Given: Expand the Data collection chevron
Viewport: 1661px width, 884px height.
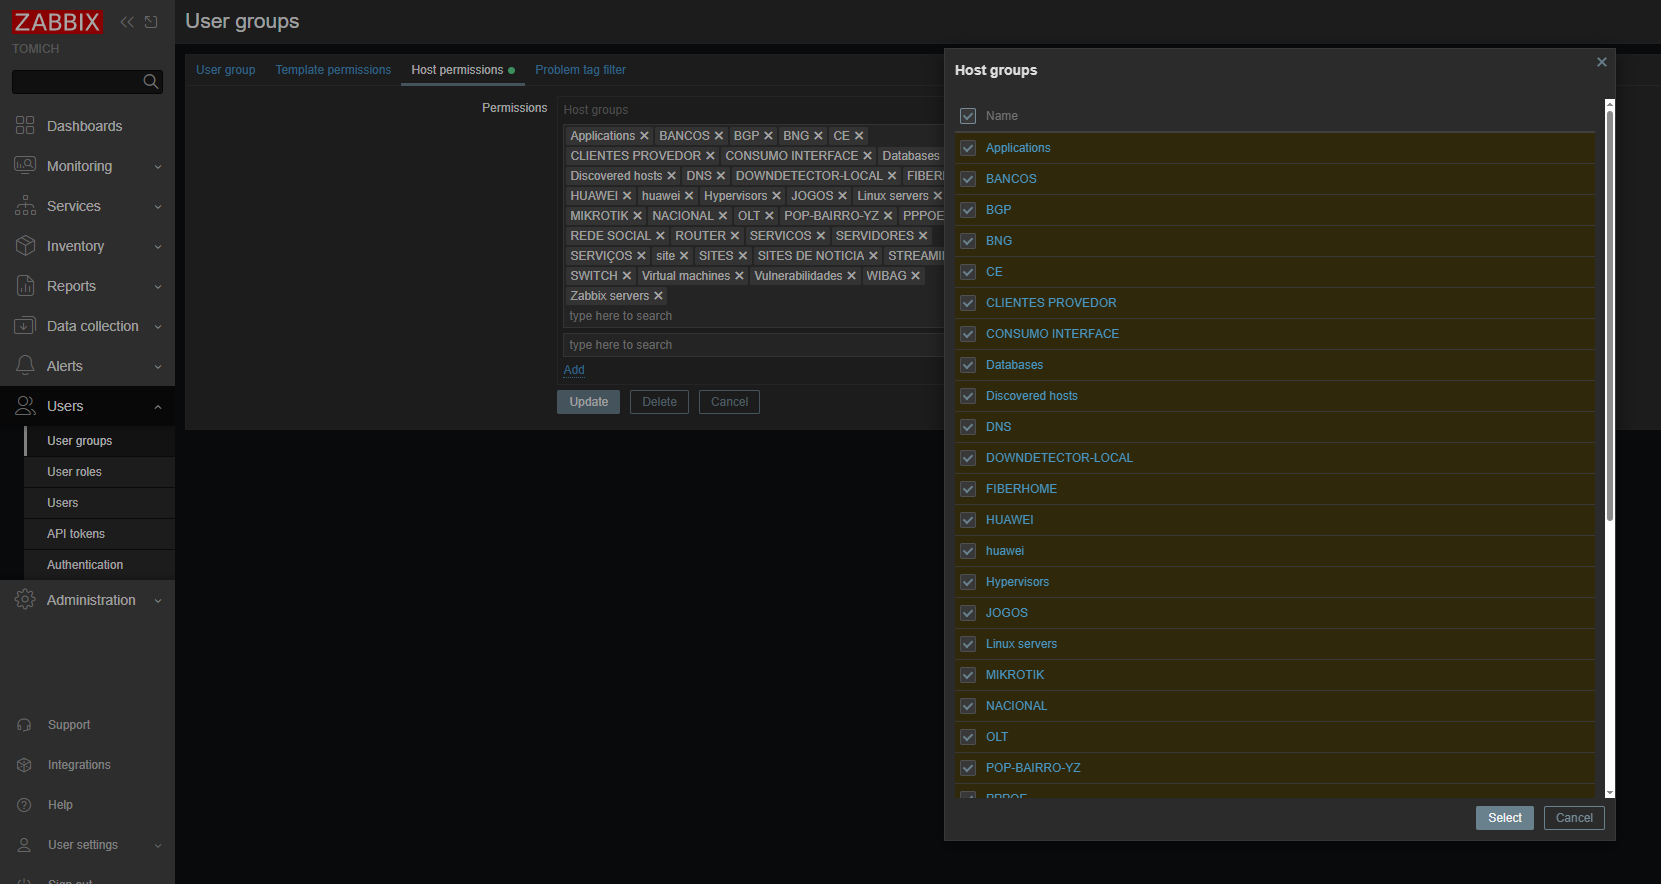Looking at the screenshot, I should pos(158,327).
